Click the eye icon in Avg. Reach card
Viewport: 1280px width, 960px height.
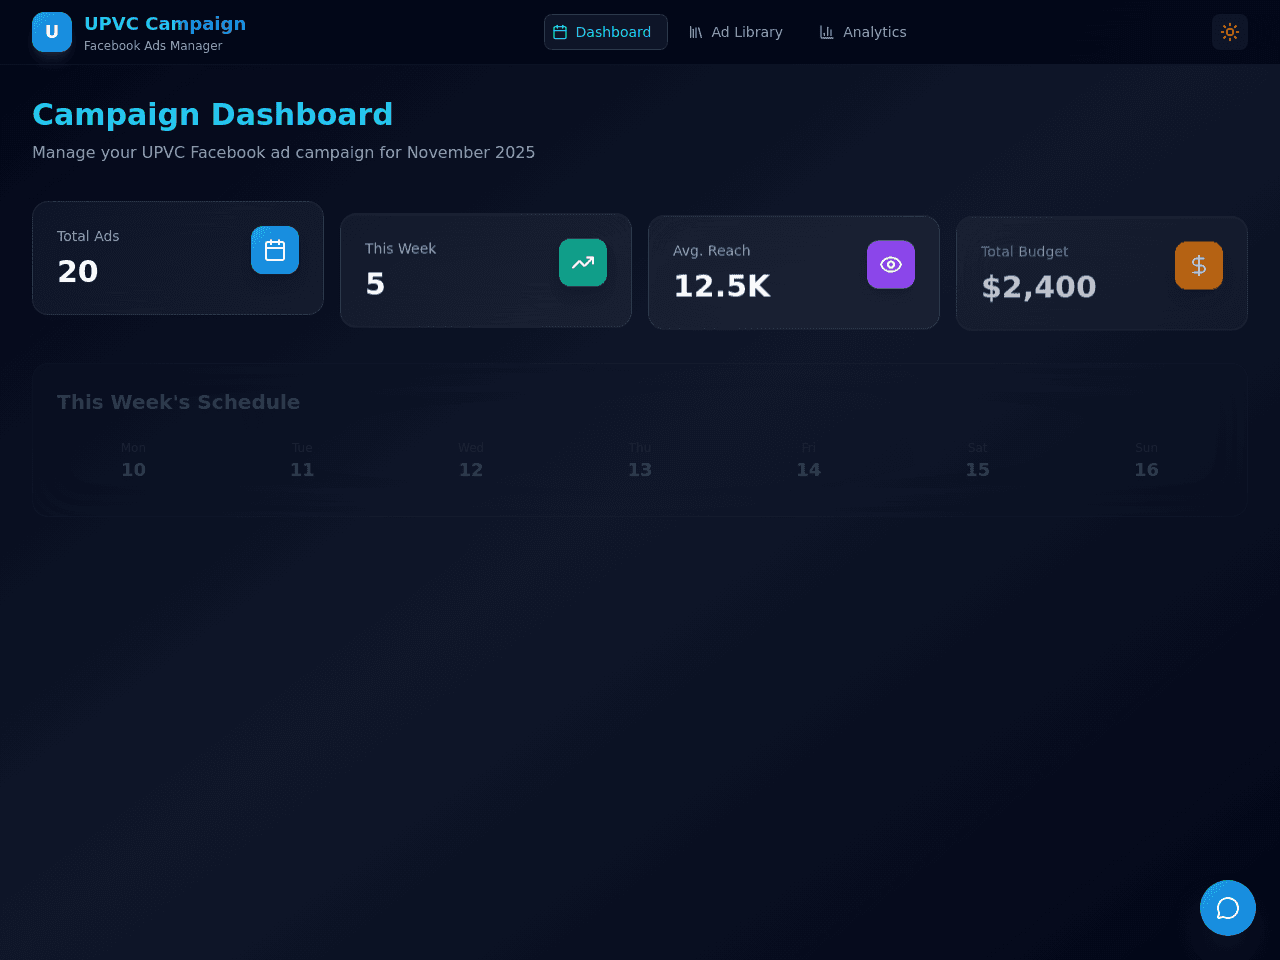click(891, 264)
